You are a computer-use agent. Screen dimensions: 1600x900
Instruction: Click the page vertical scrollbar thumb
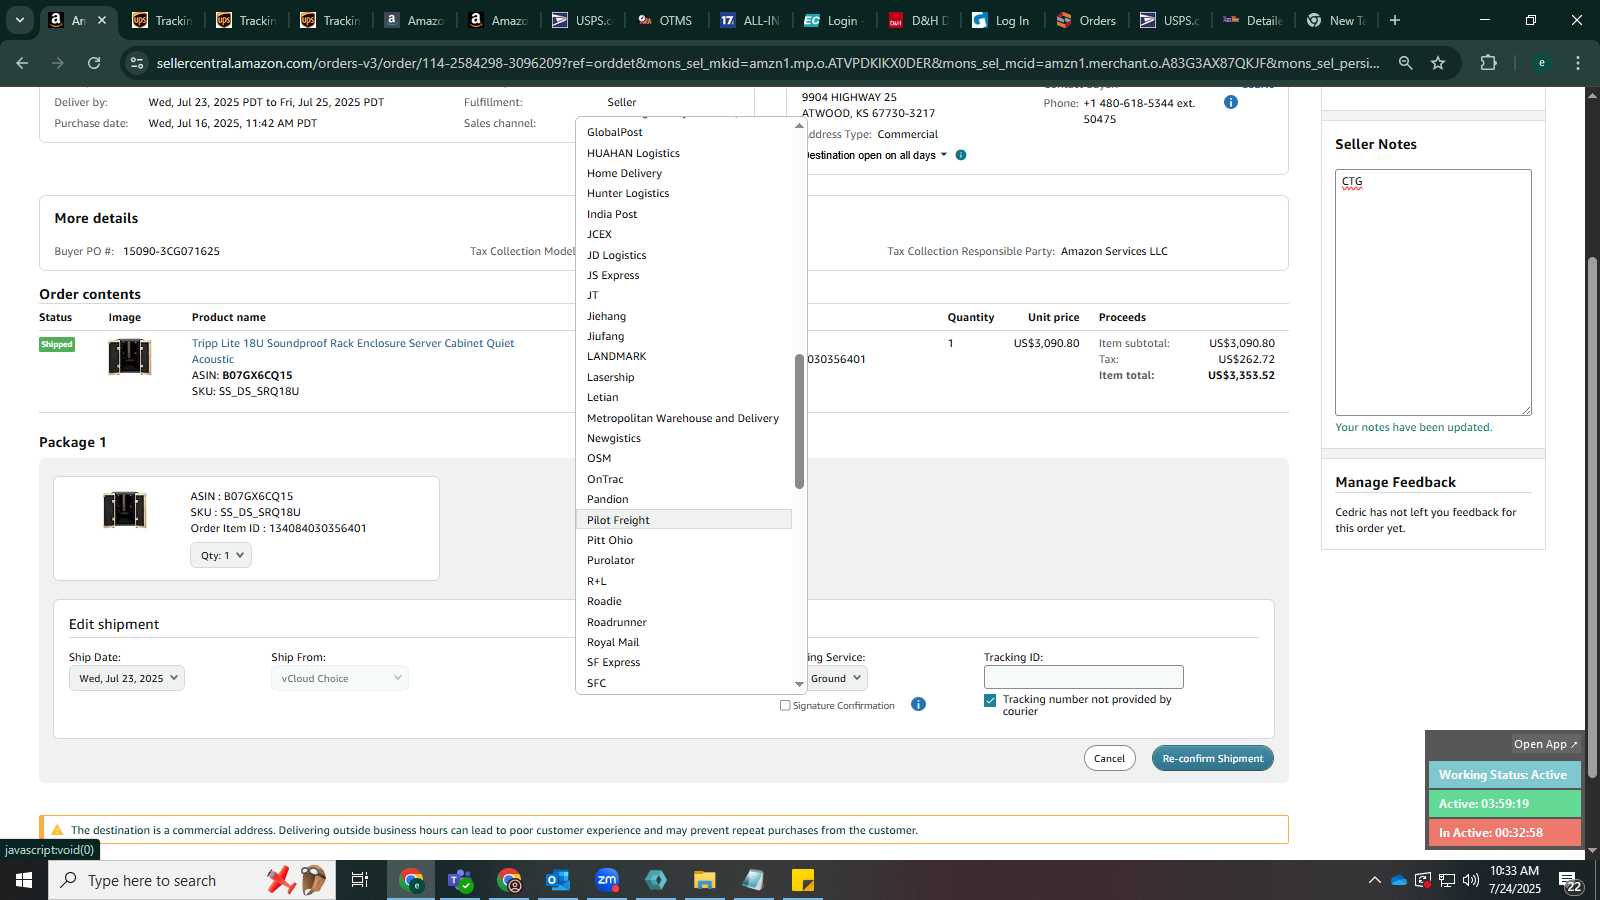point(1592,517)
